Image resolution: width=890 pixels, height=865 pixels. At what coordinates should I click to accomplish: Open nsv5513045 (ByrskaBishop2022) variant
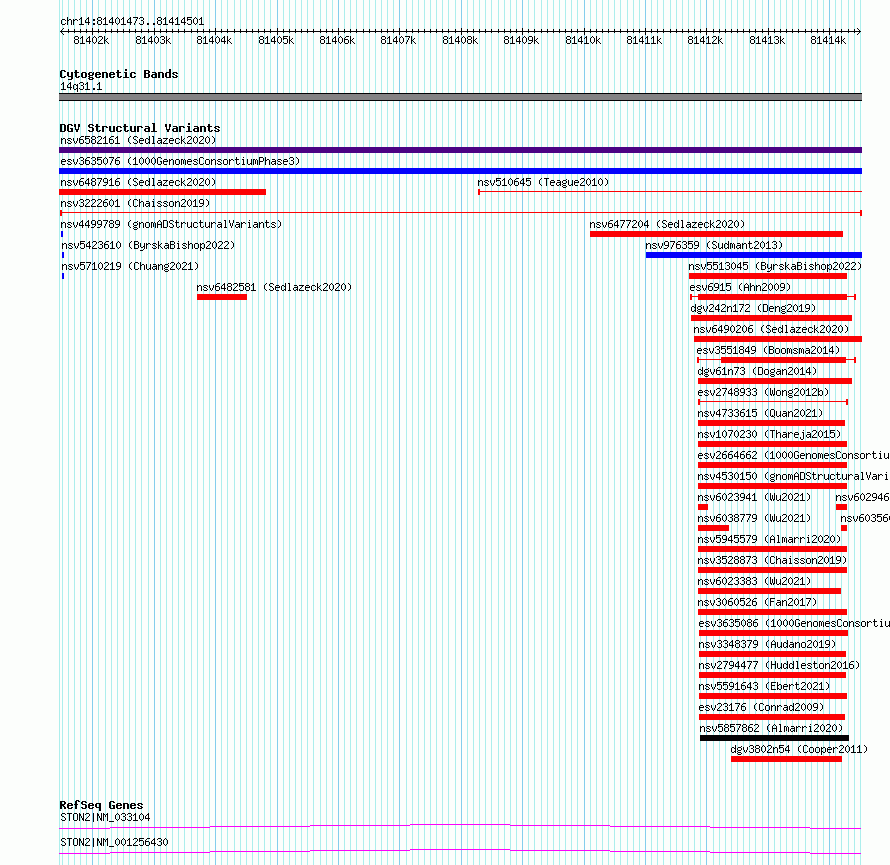[775, 266]
